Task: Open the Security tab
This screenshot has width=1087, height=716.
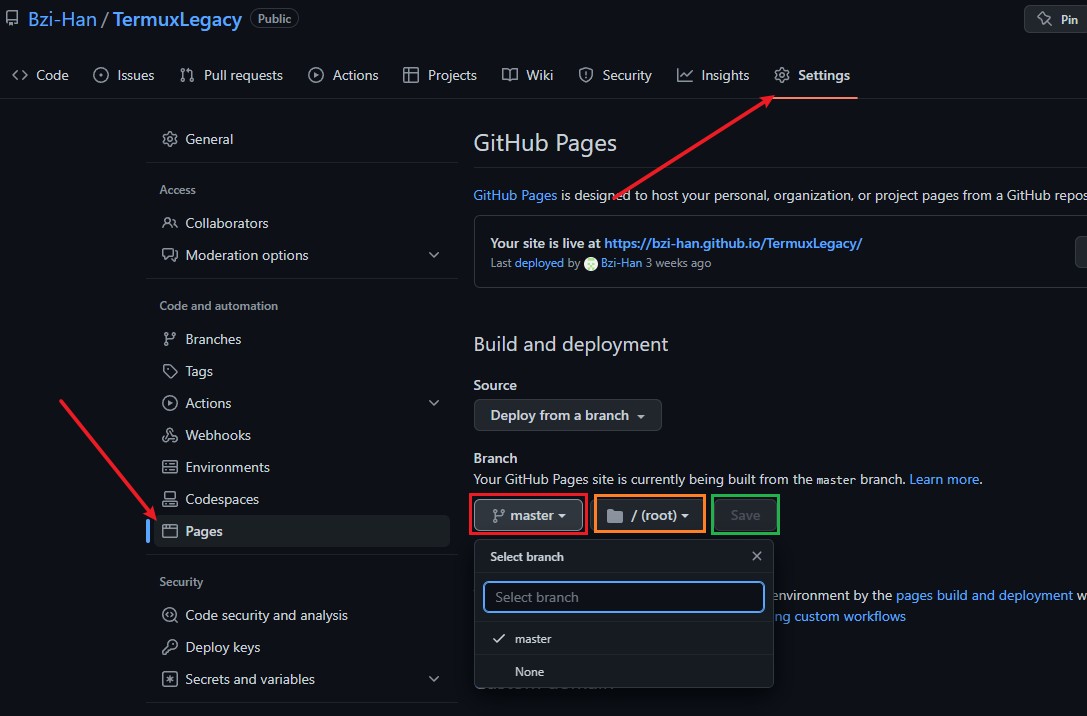Action: 615,75
